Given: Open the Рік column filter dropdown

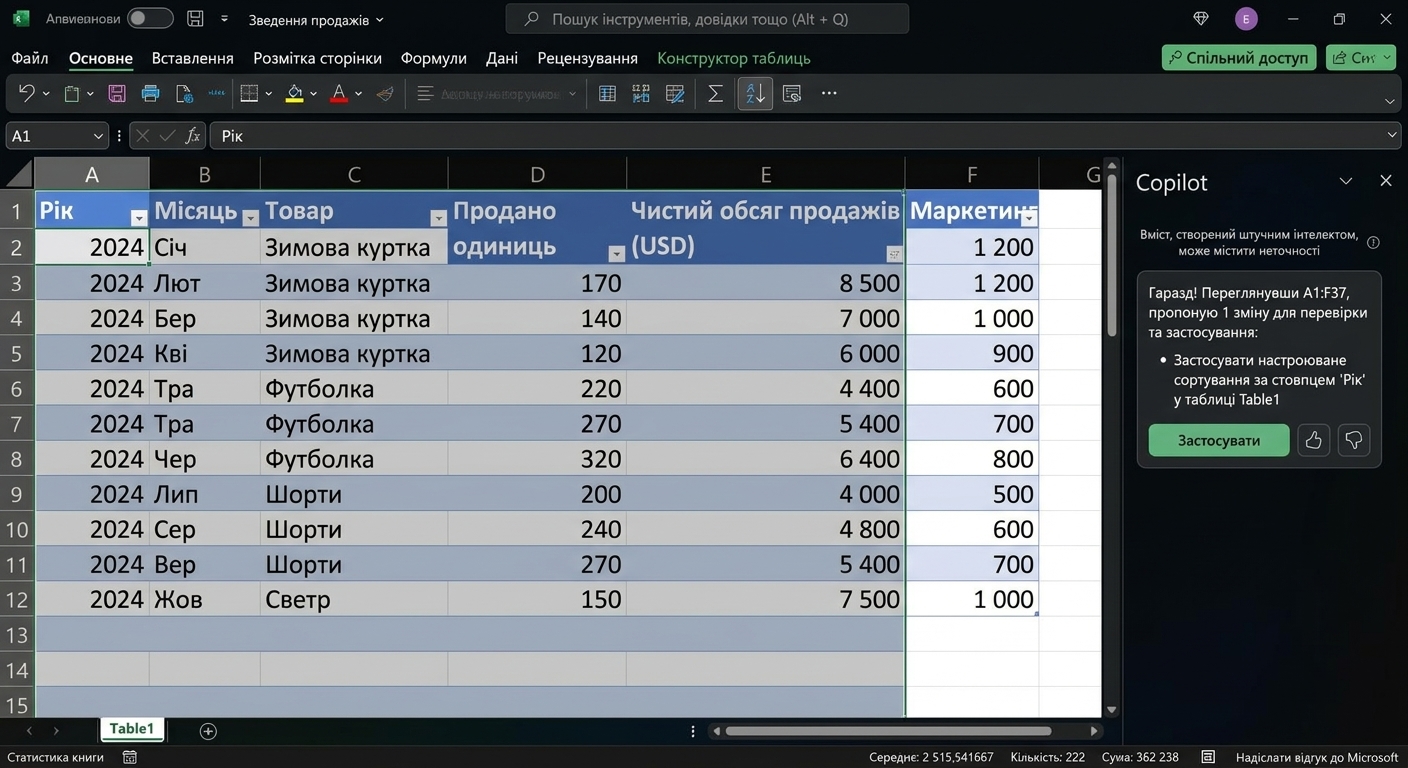Looking at the screenshot, I should pyautogui.click(x=139, y=219).
